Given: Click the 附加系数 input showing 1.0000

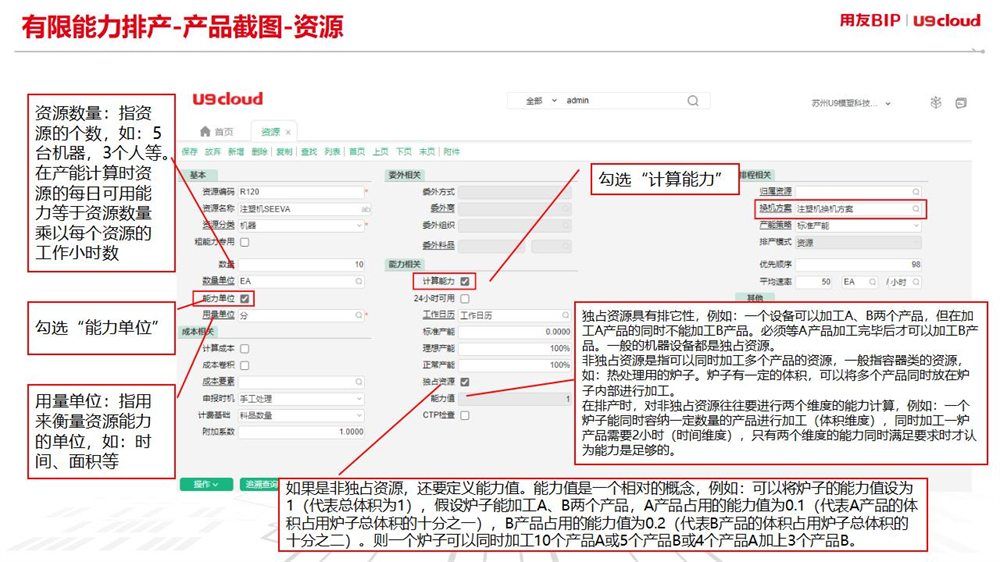Looking at the screenshot, I should pos(301,432).
